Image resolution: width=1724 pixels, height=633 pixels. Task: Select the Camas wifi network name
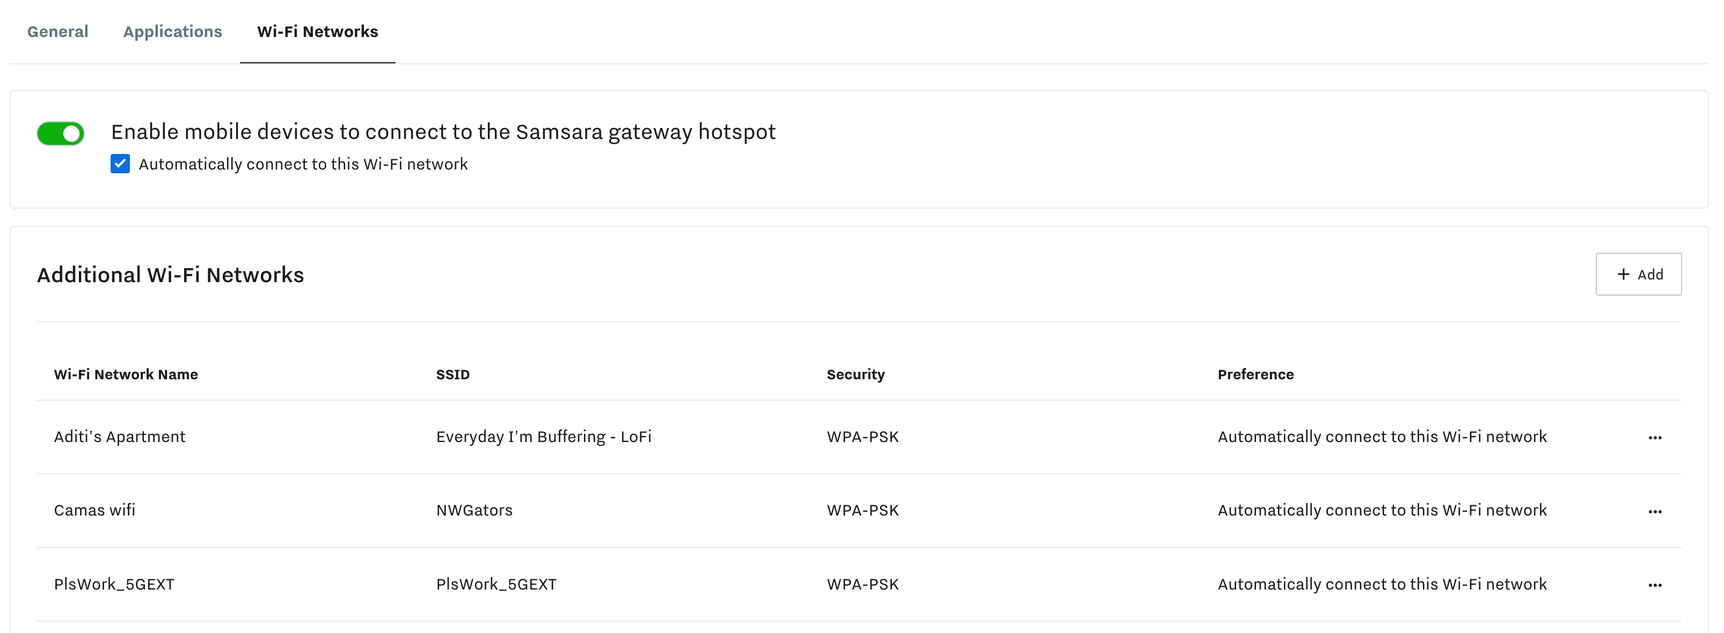94,510
